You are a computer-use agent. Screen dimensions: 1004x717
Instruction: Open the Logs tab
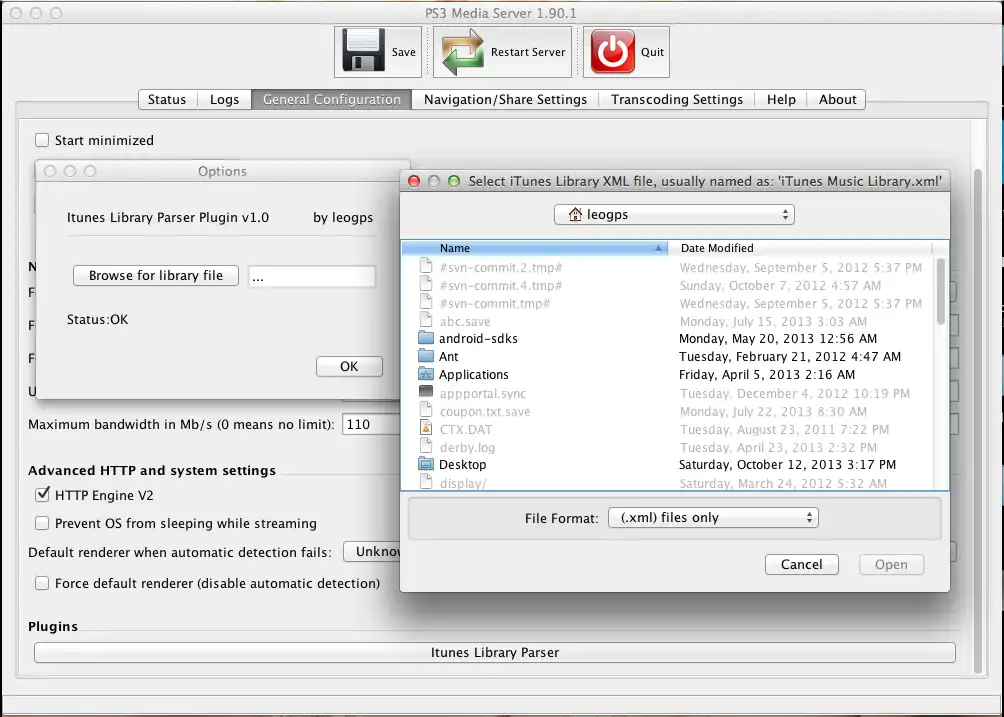coord(224,99)
